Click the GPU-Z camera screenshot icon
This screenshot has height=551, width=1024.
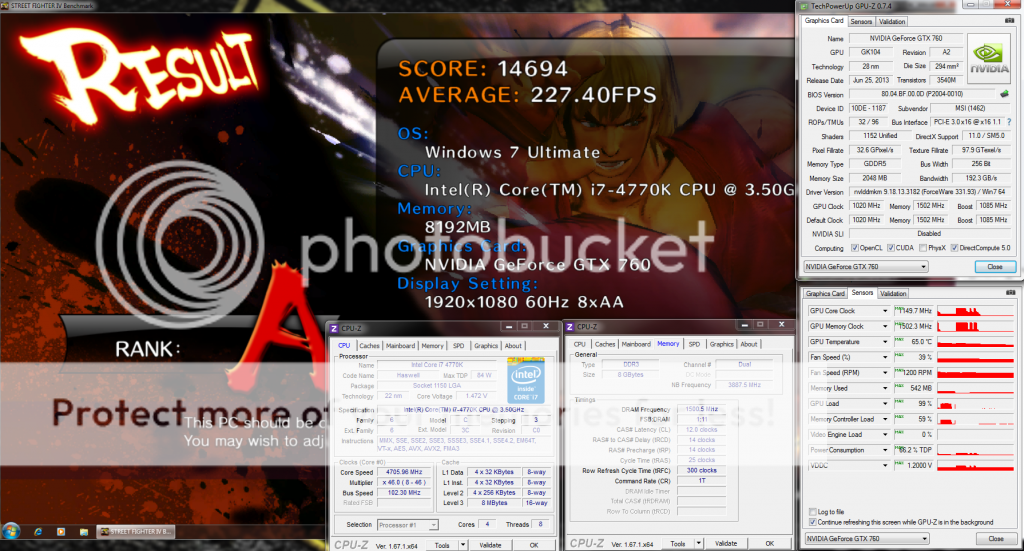tap(1008, 21)
